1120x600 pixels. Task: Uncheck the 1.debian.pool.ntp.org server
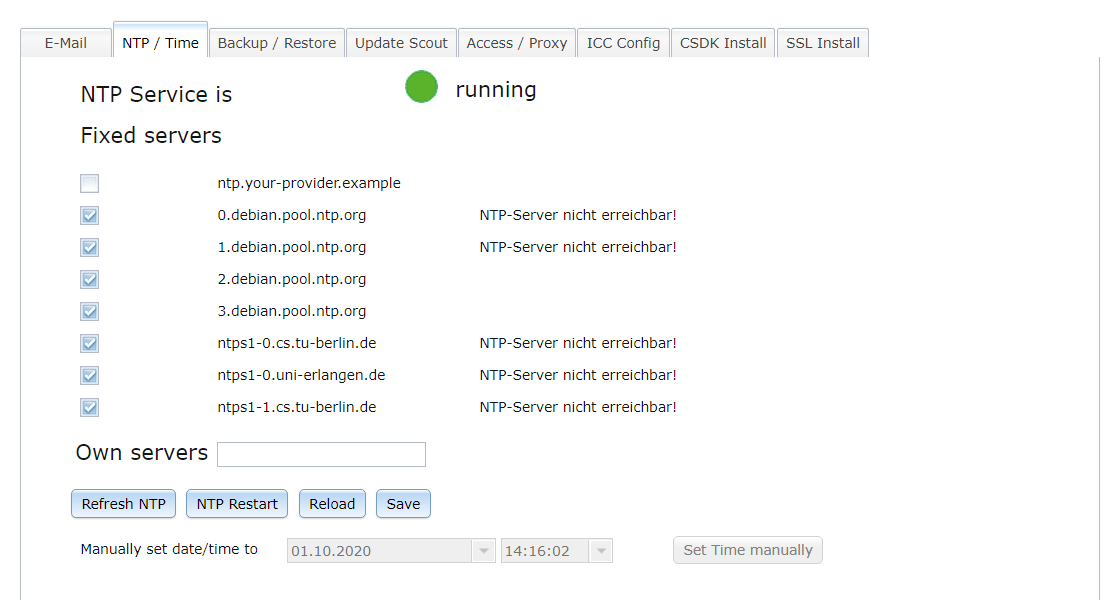click(x=90, y=248)
